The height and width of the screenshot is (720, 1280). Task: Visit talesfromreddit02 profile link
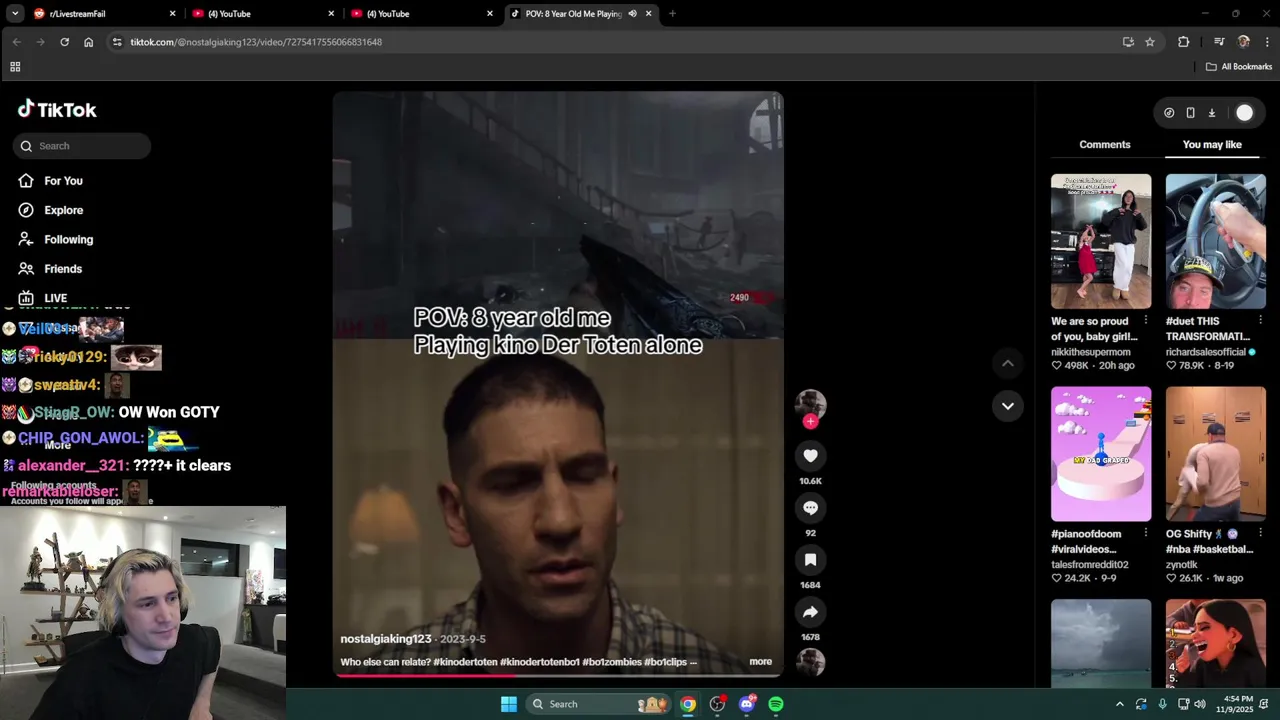(1090, 565)
